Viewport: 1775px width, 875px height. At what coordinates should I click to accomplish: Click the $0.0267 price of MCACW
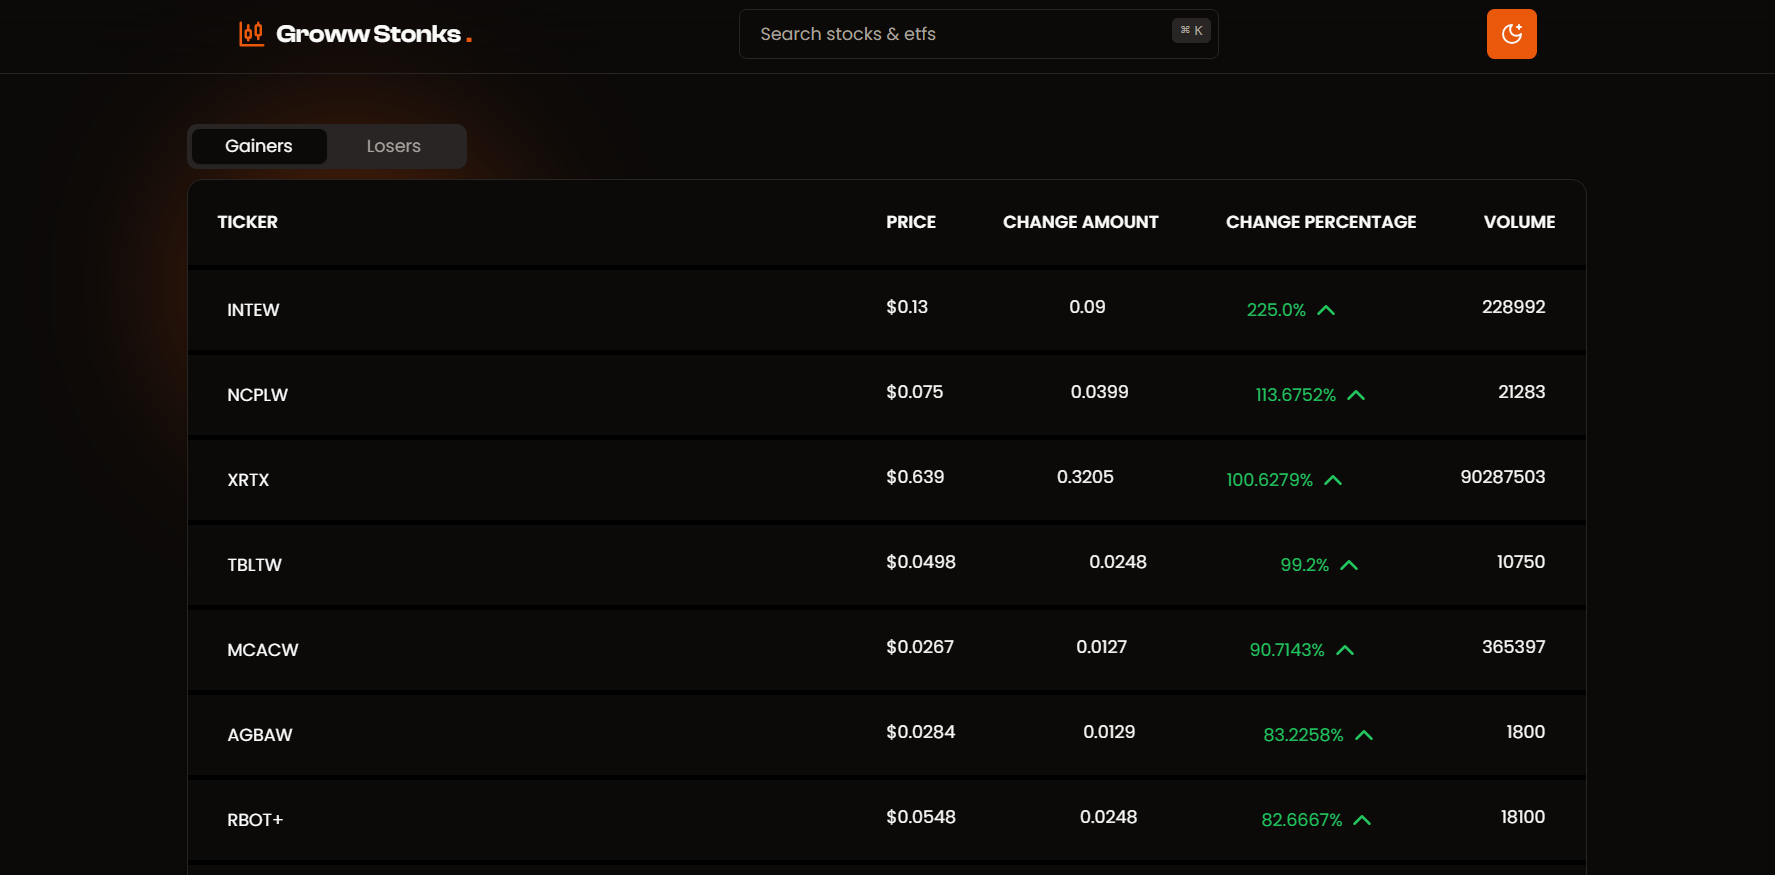coord(920,647)
